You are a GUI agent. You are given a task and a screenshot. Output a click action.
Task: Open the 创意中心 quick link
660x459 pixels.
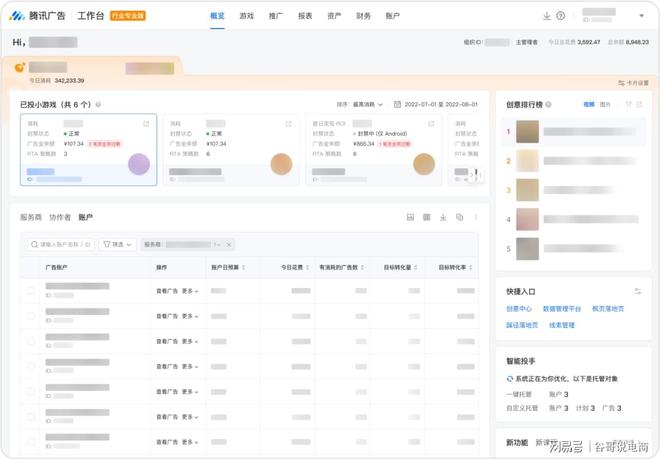(x=519, y=309)
